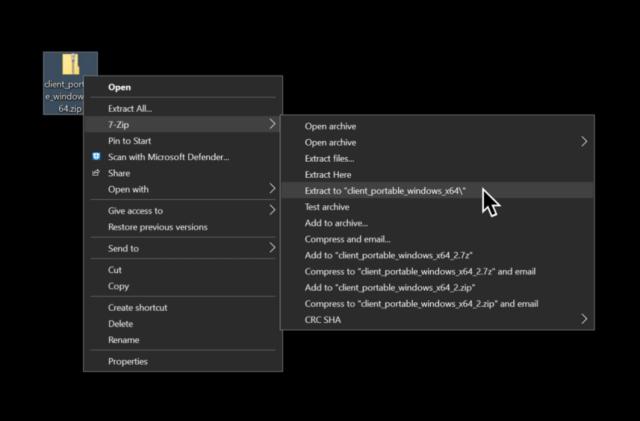
Task: Select the client_portable zip file on desktop
Action: [69, 82]
